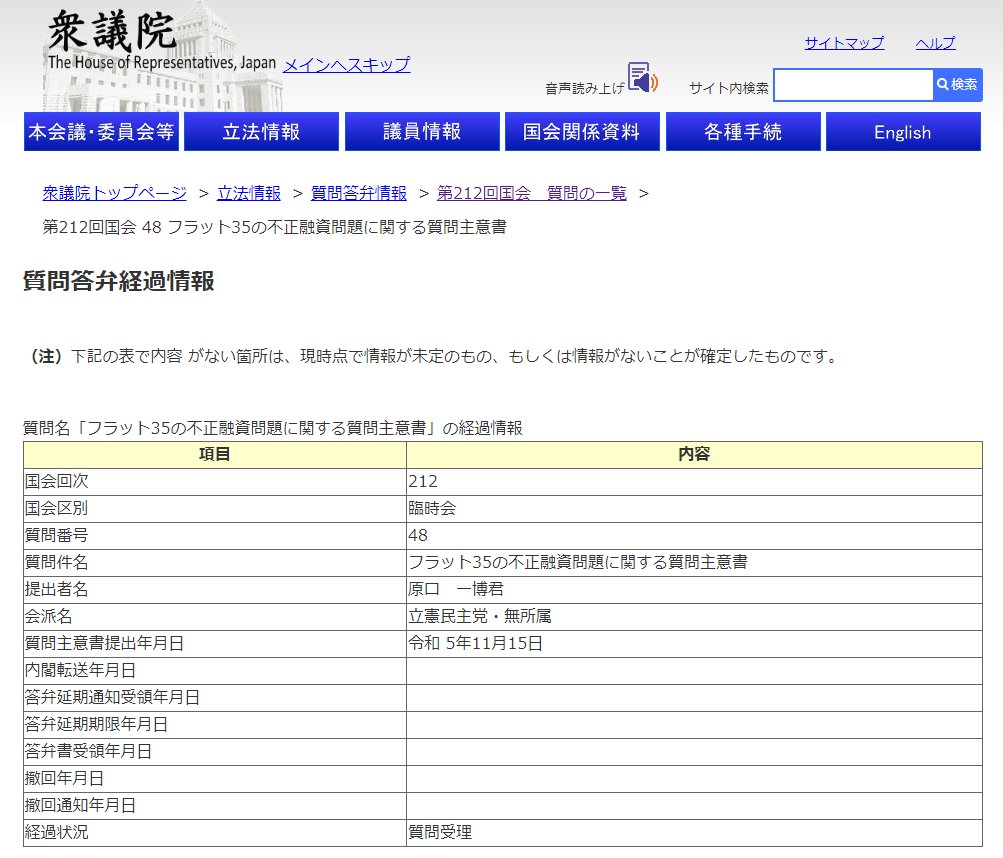
Task: Select the 質問受理 status cell
Action: click(694, 833)
